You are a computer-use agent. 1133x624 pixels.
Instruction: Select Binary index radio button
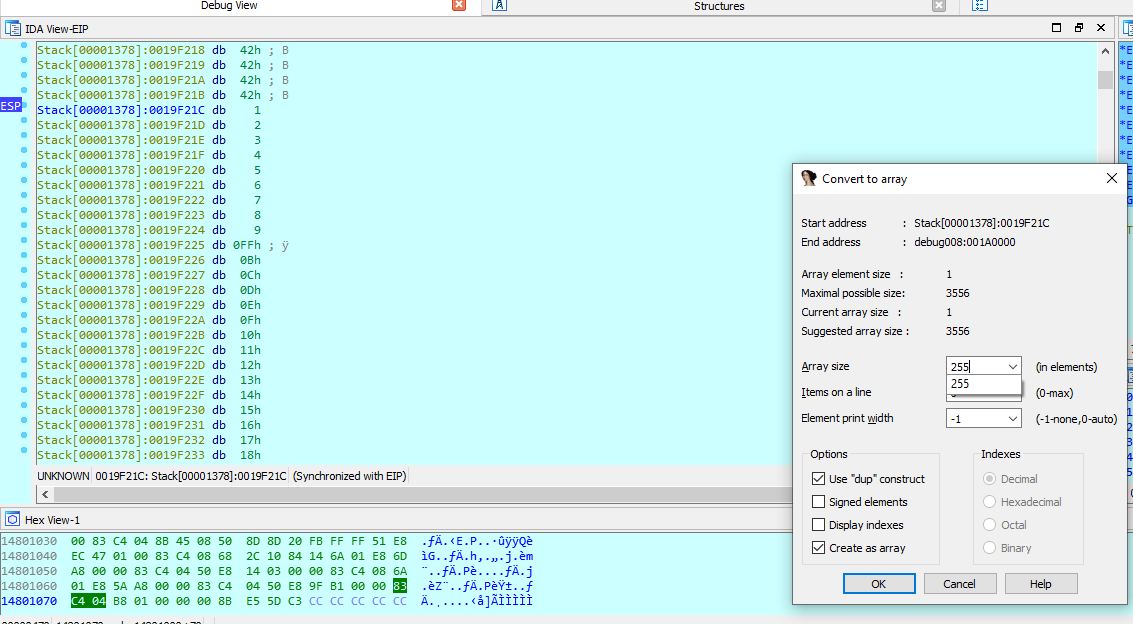tap(989, 548)
